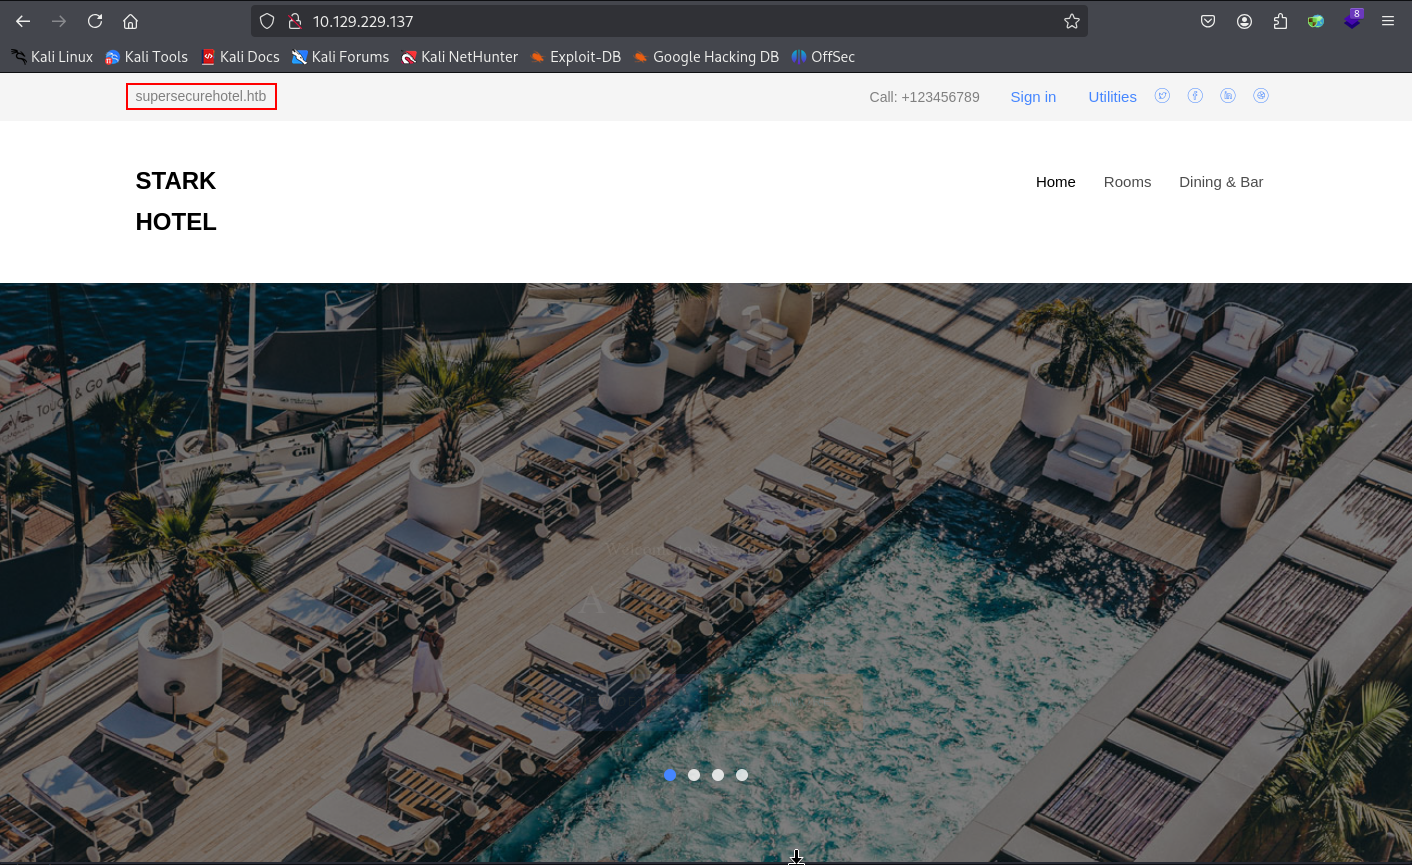Open the Kali Forums bookmark
The width and height of the screenshot is (1412, 865).
click(x=340, y=57)
